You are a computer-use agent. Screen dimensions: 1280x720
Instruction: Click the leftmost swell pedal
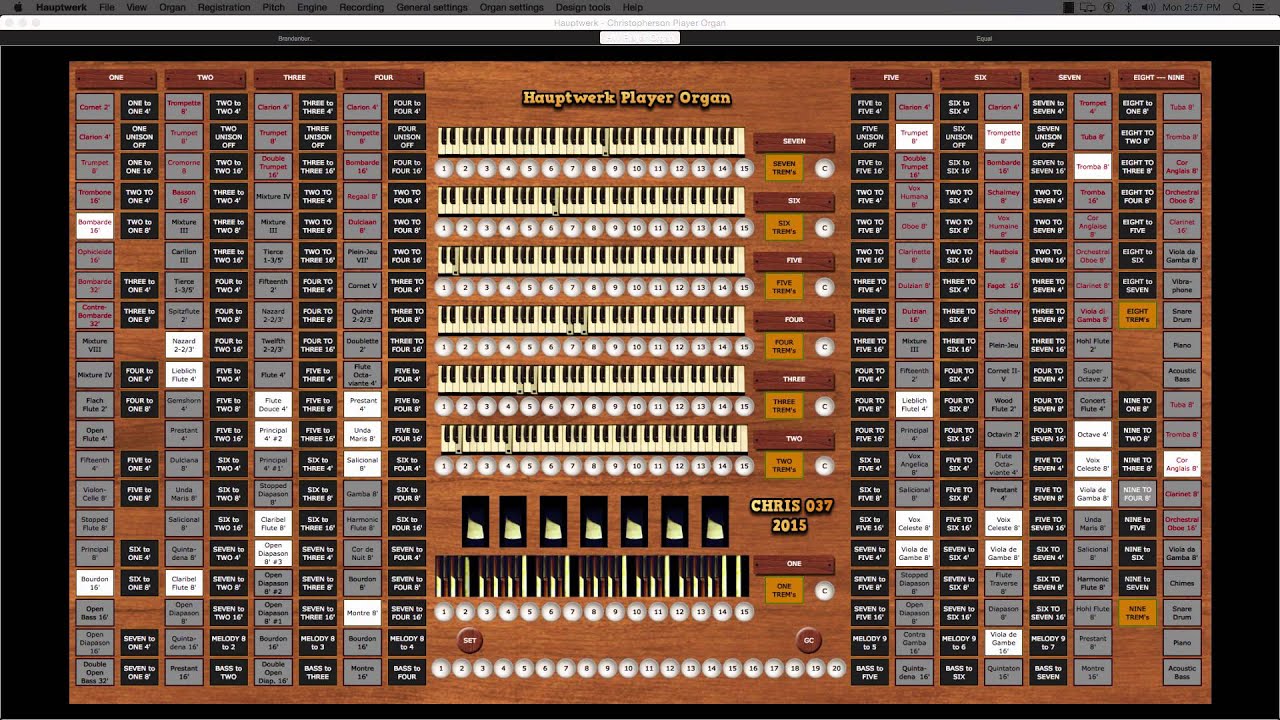click(x=475, y=521)
